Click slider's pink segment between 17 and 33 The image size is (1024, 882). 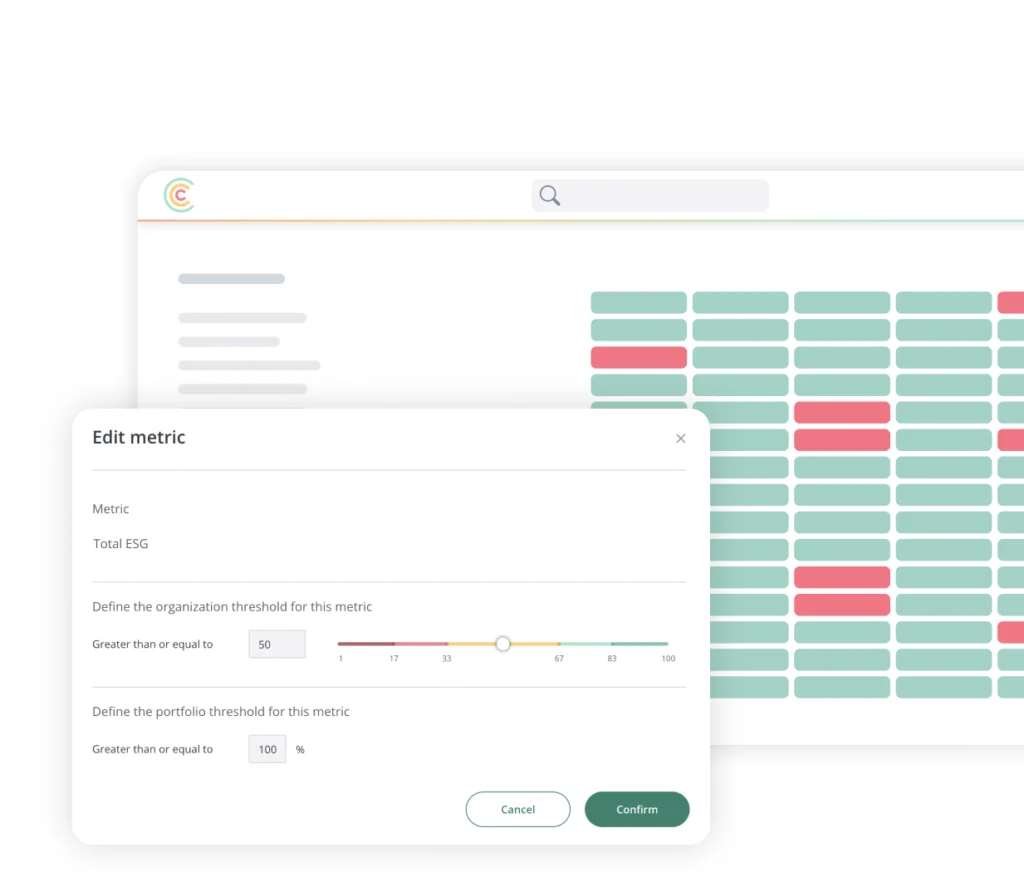(x=421, y=644)
